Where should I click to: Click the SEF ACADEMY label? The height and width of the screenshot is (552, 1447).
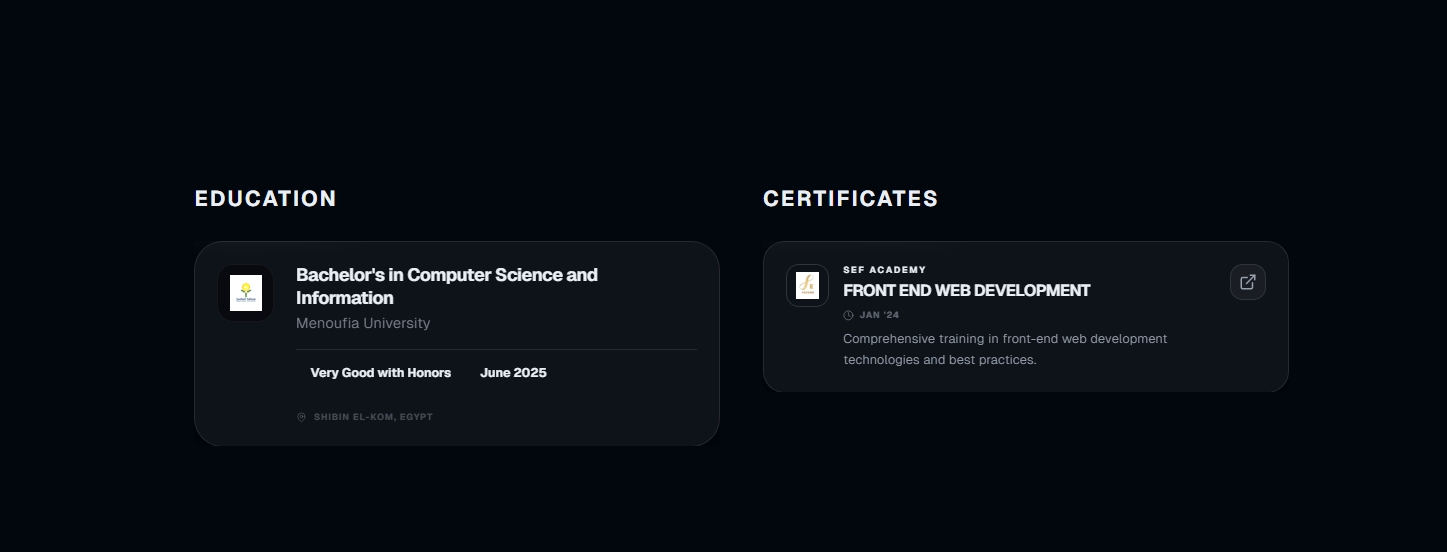[884, 270]
